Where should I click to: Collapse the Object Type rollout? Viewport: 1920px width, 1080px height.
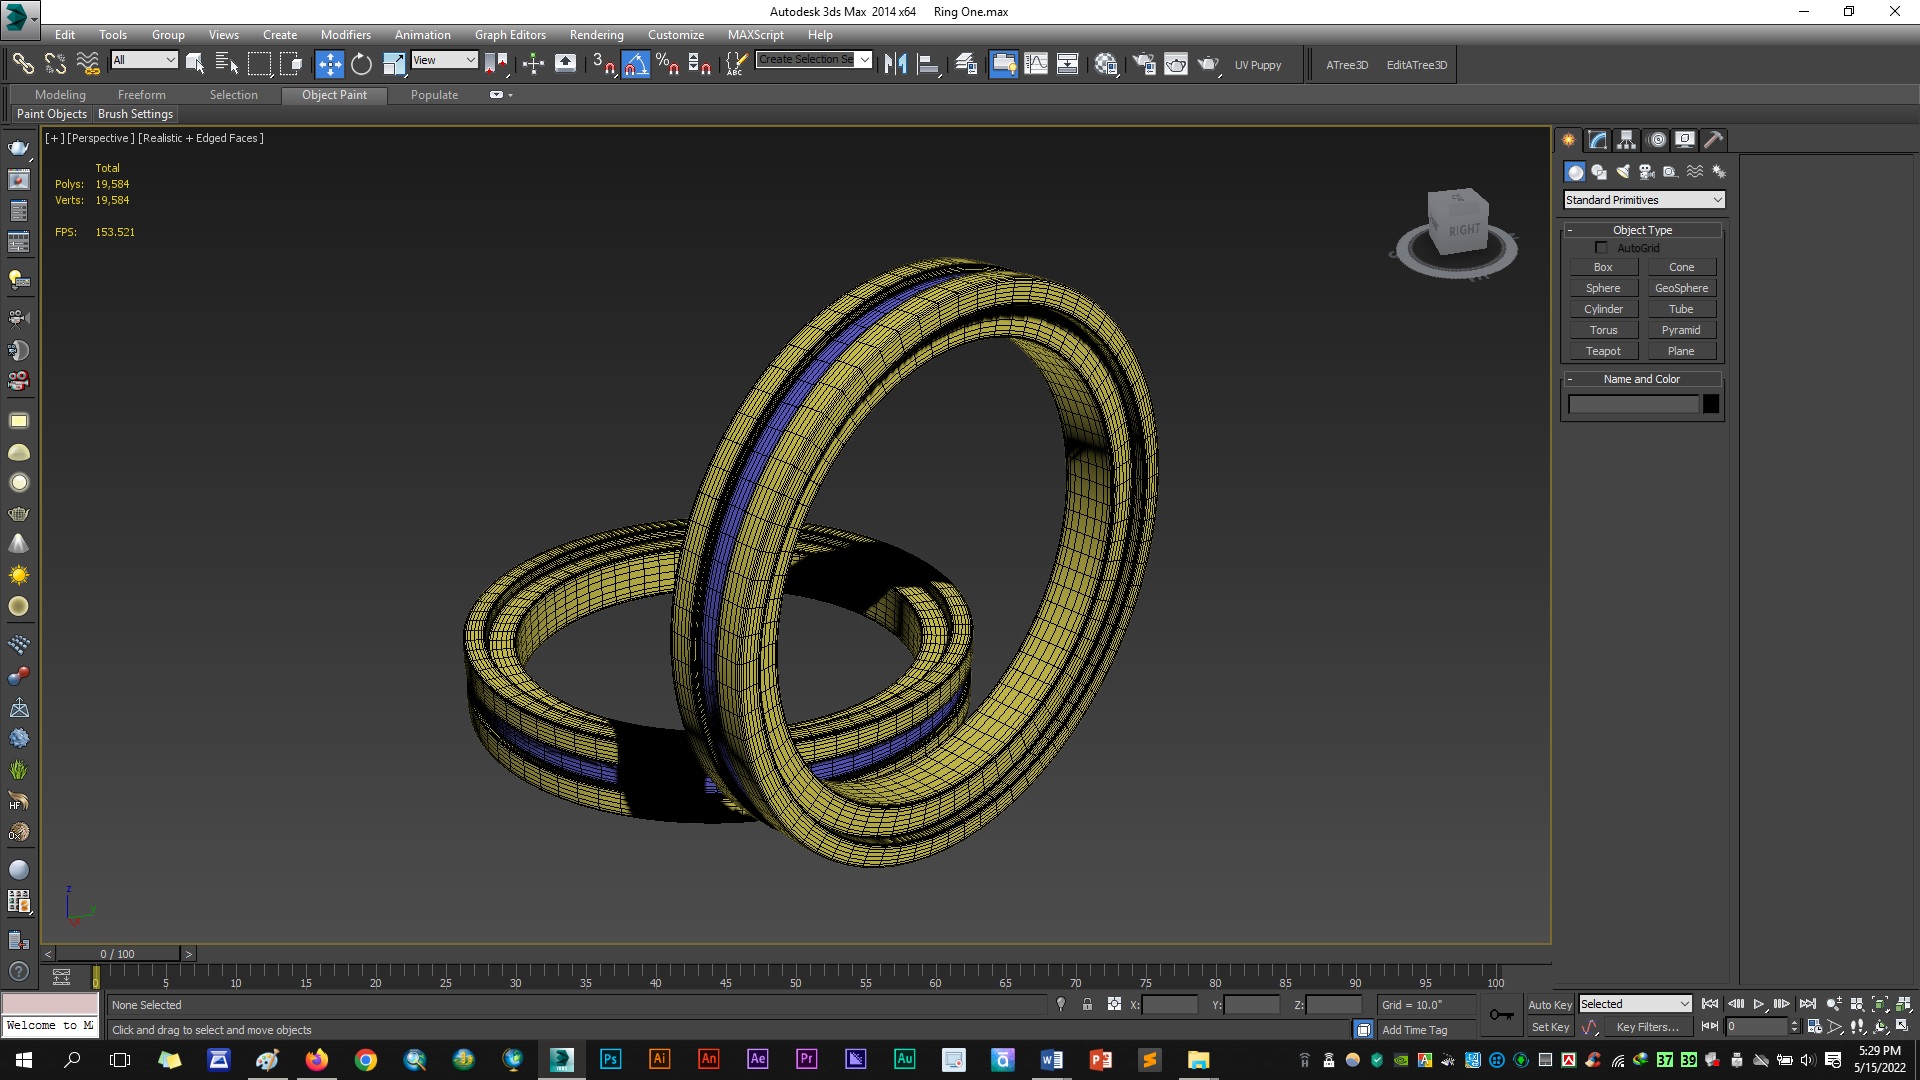coord(1642,230)
